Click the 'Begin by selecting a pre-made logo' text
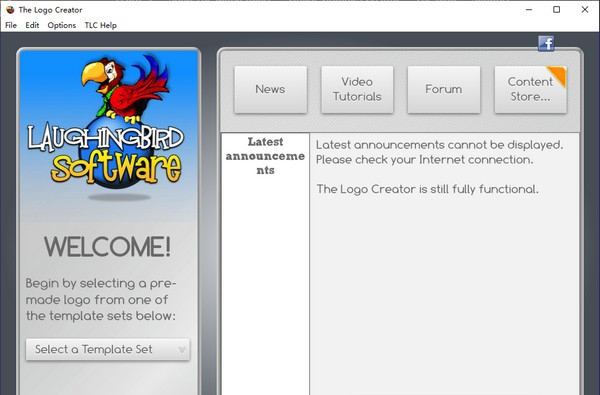The width and height of the screenshot is (600, 395). pos(101,300)
